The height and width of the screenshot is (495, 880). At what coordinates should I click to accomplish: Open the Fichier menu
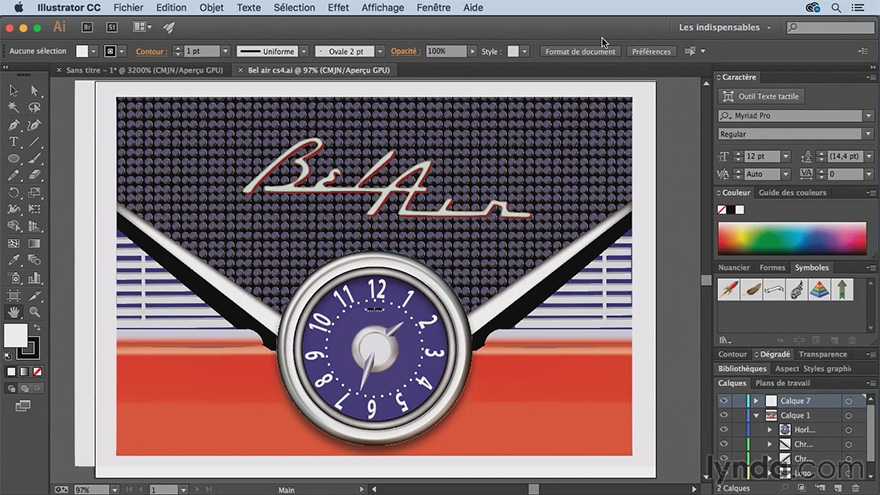click(x=128, y=7)
